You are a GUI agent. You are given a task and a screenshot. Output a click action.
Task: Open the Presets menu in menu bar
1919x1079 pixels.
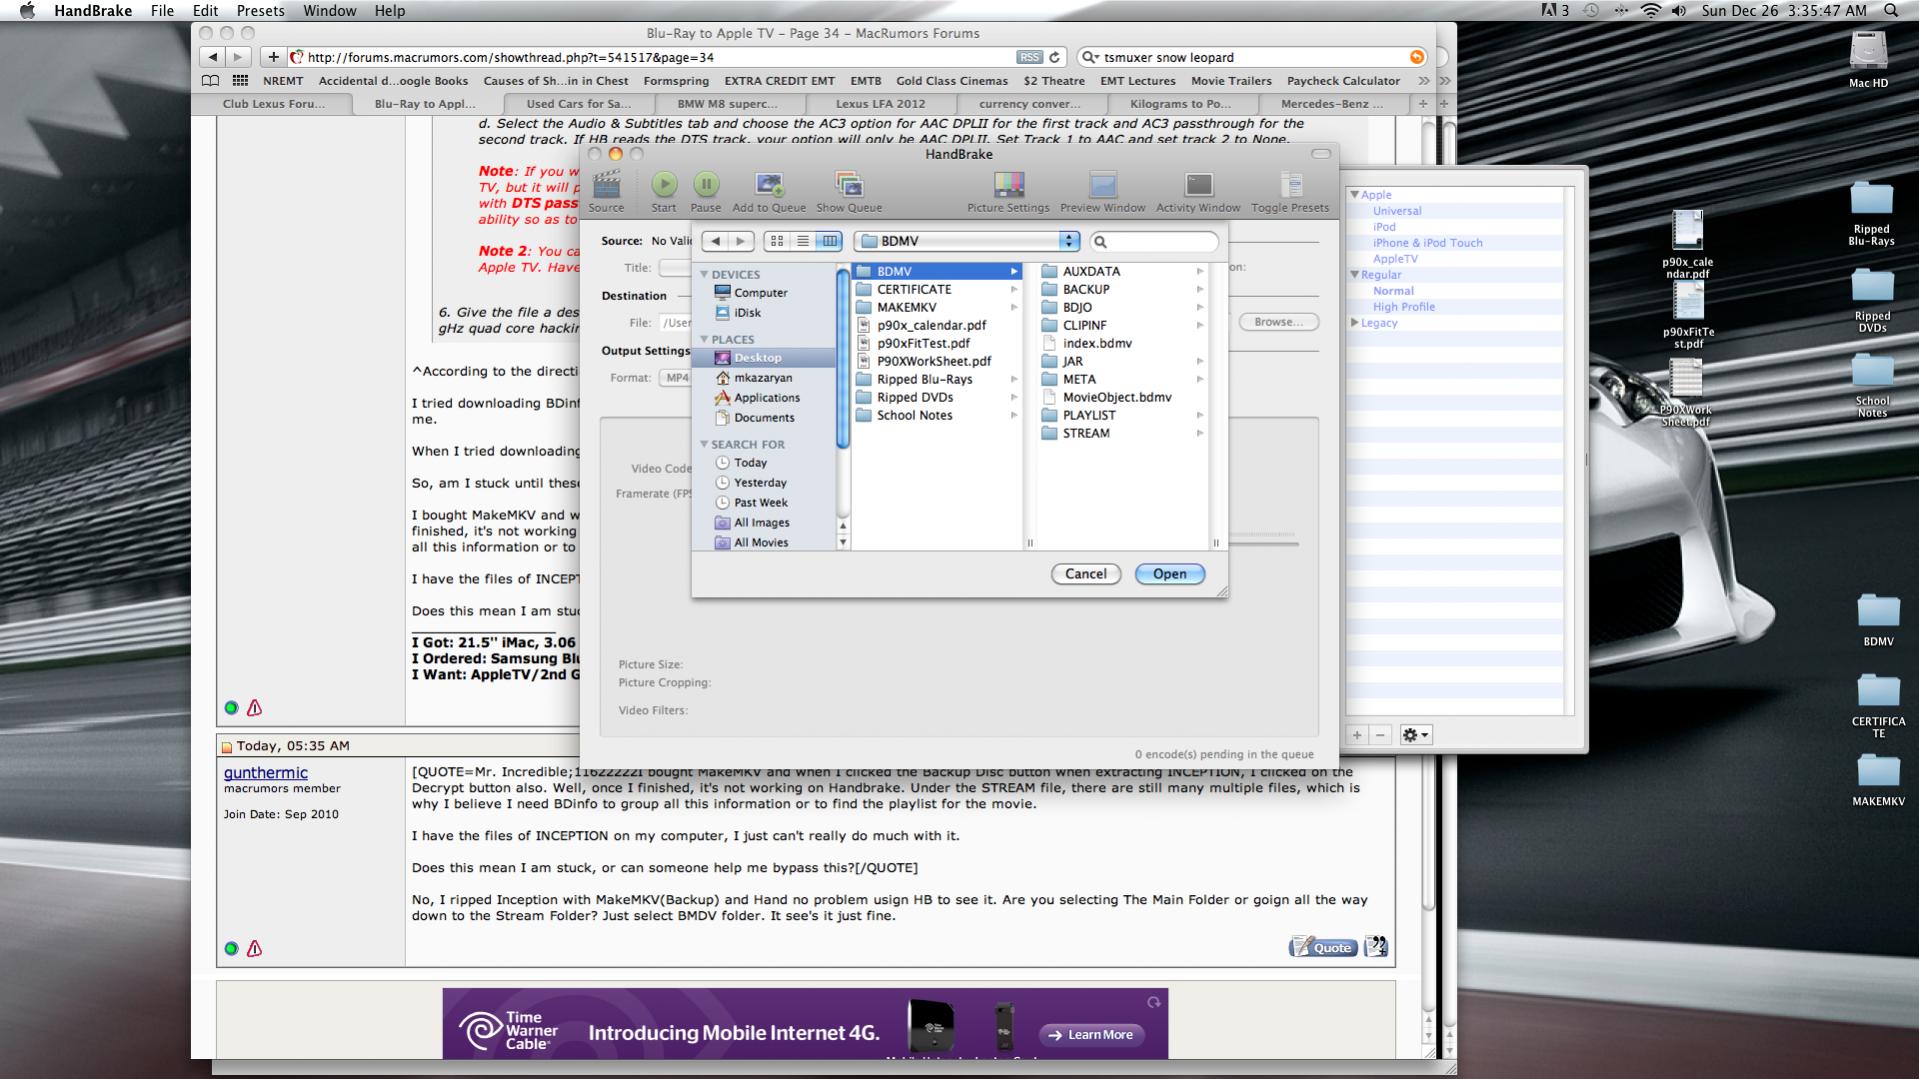tap(260, 10)
